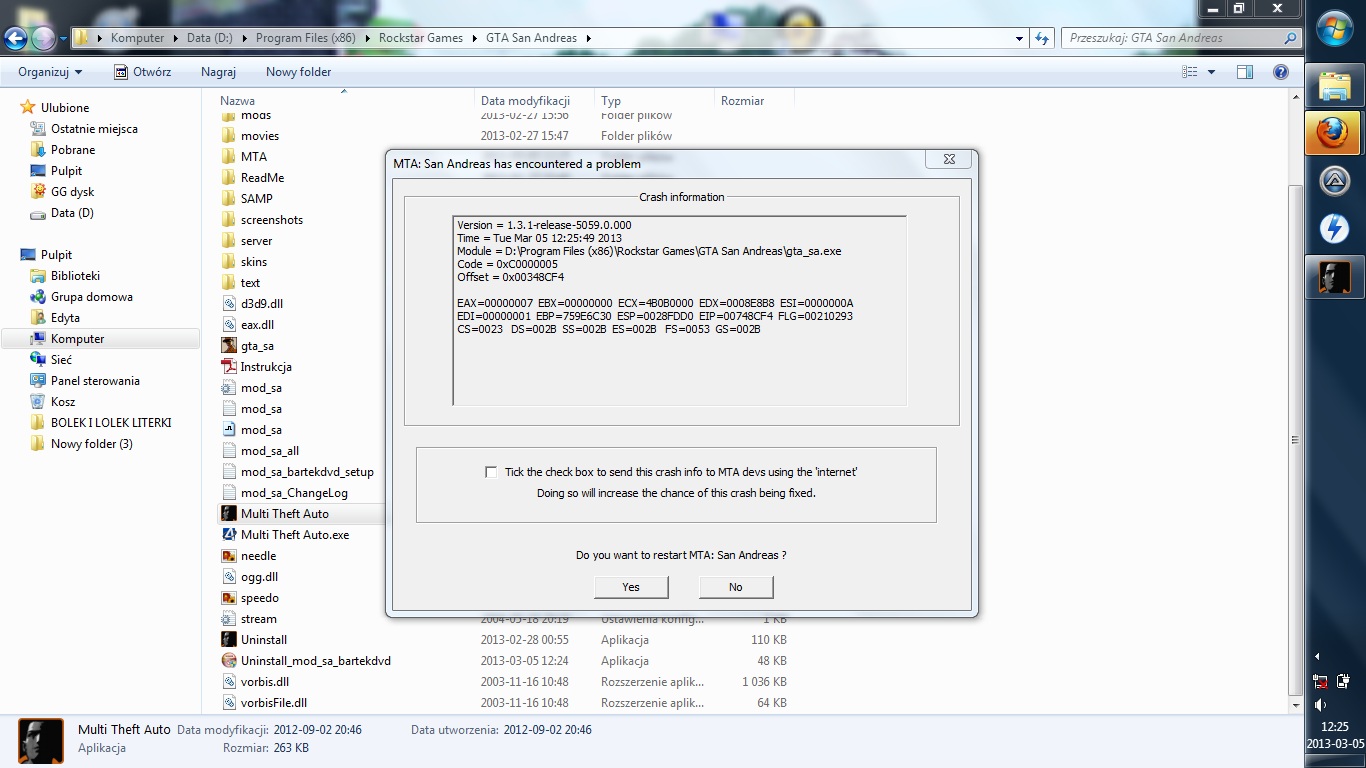Viewport: 1366px width, 768px height.
Task: Expand the arrow after Rockstar Games breadcrumb
Action: tap(473, 38)
